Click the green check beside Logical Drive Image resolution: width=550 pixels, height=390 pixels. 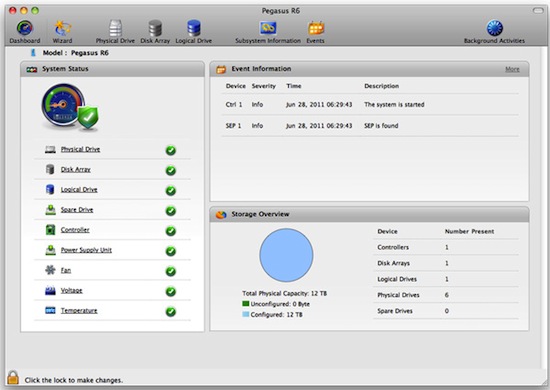coord(171,191)
